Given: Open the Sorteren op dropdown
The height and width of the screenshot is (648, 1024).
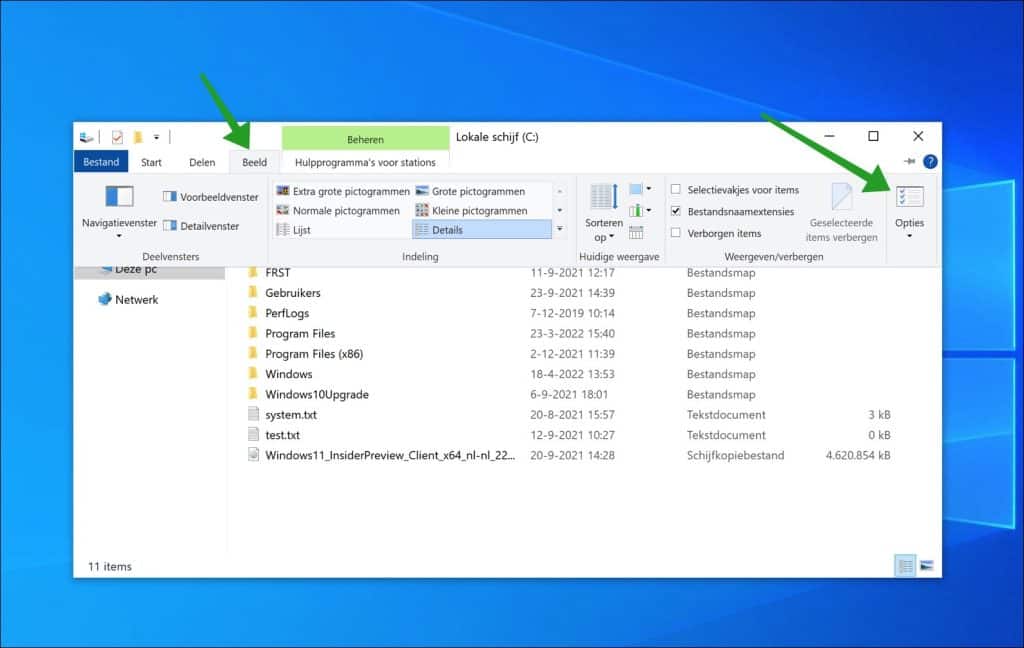Looking at the screenshot, I should [604, 213].
